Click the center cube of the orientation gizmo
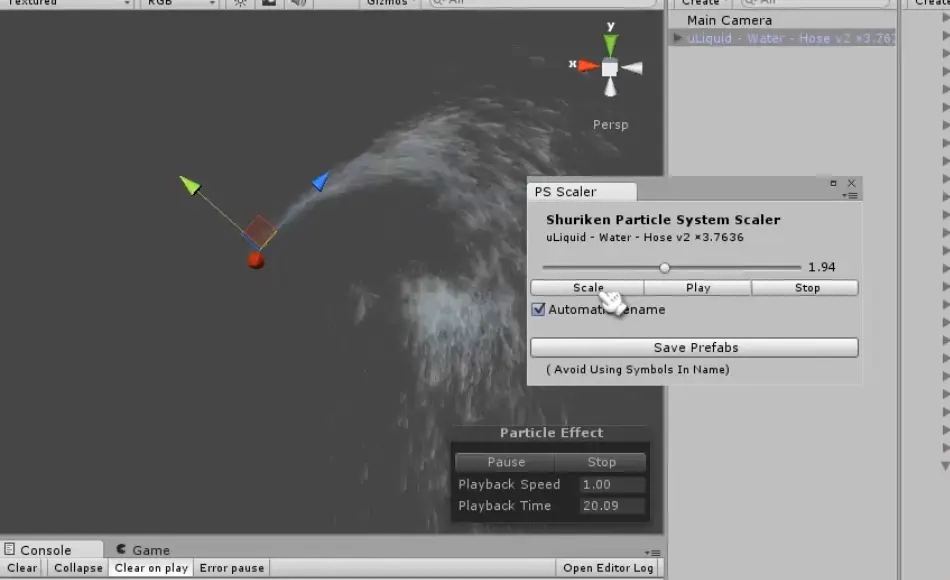This screenshot has height=580, width=950. 610,67
